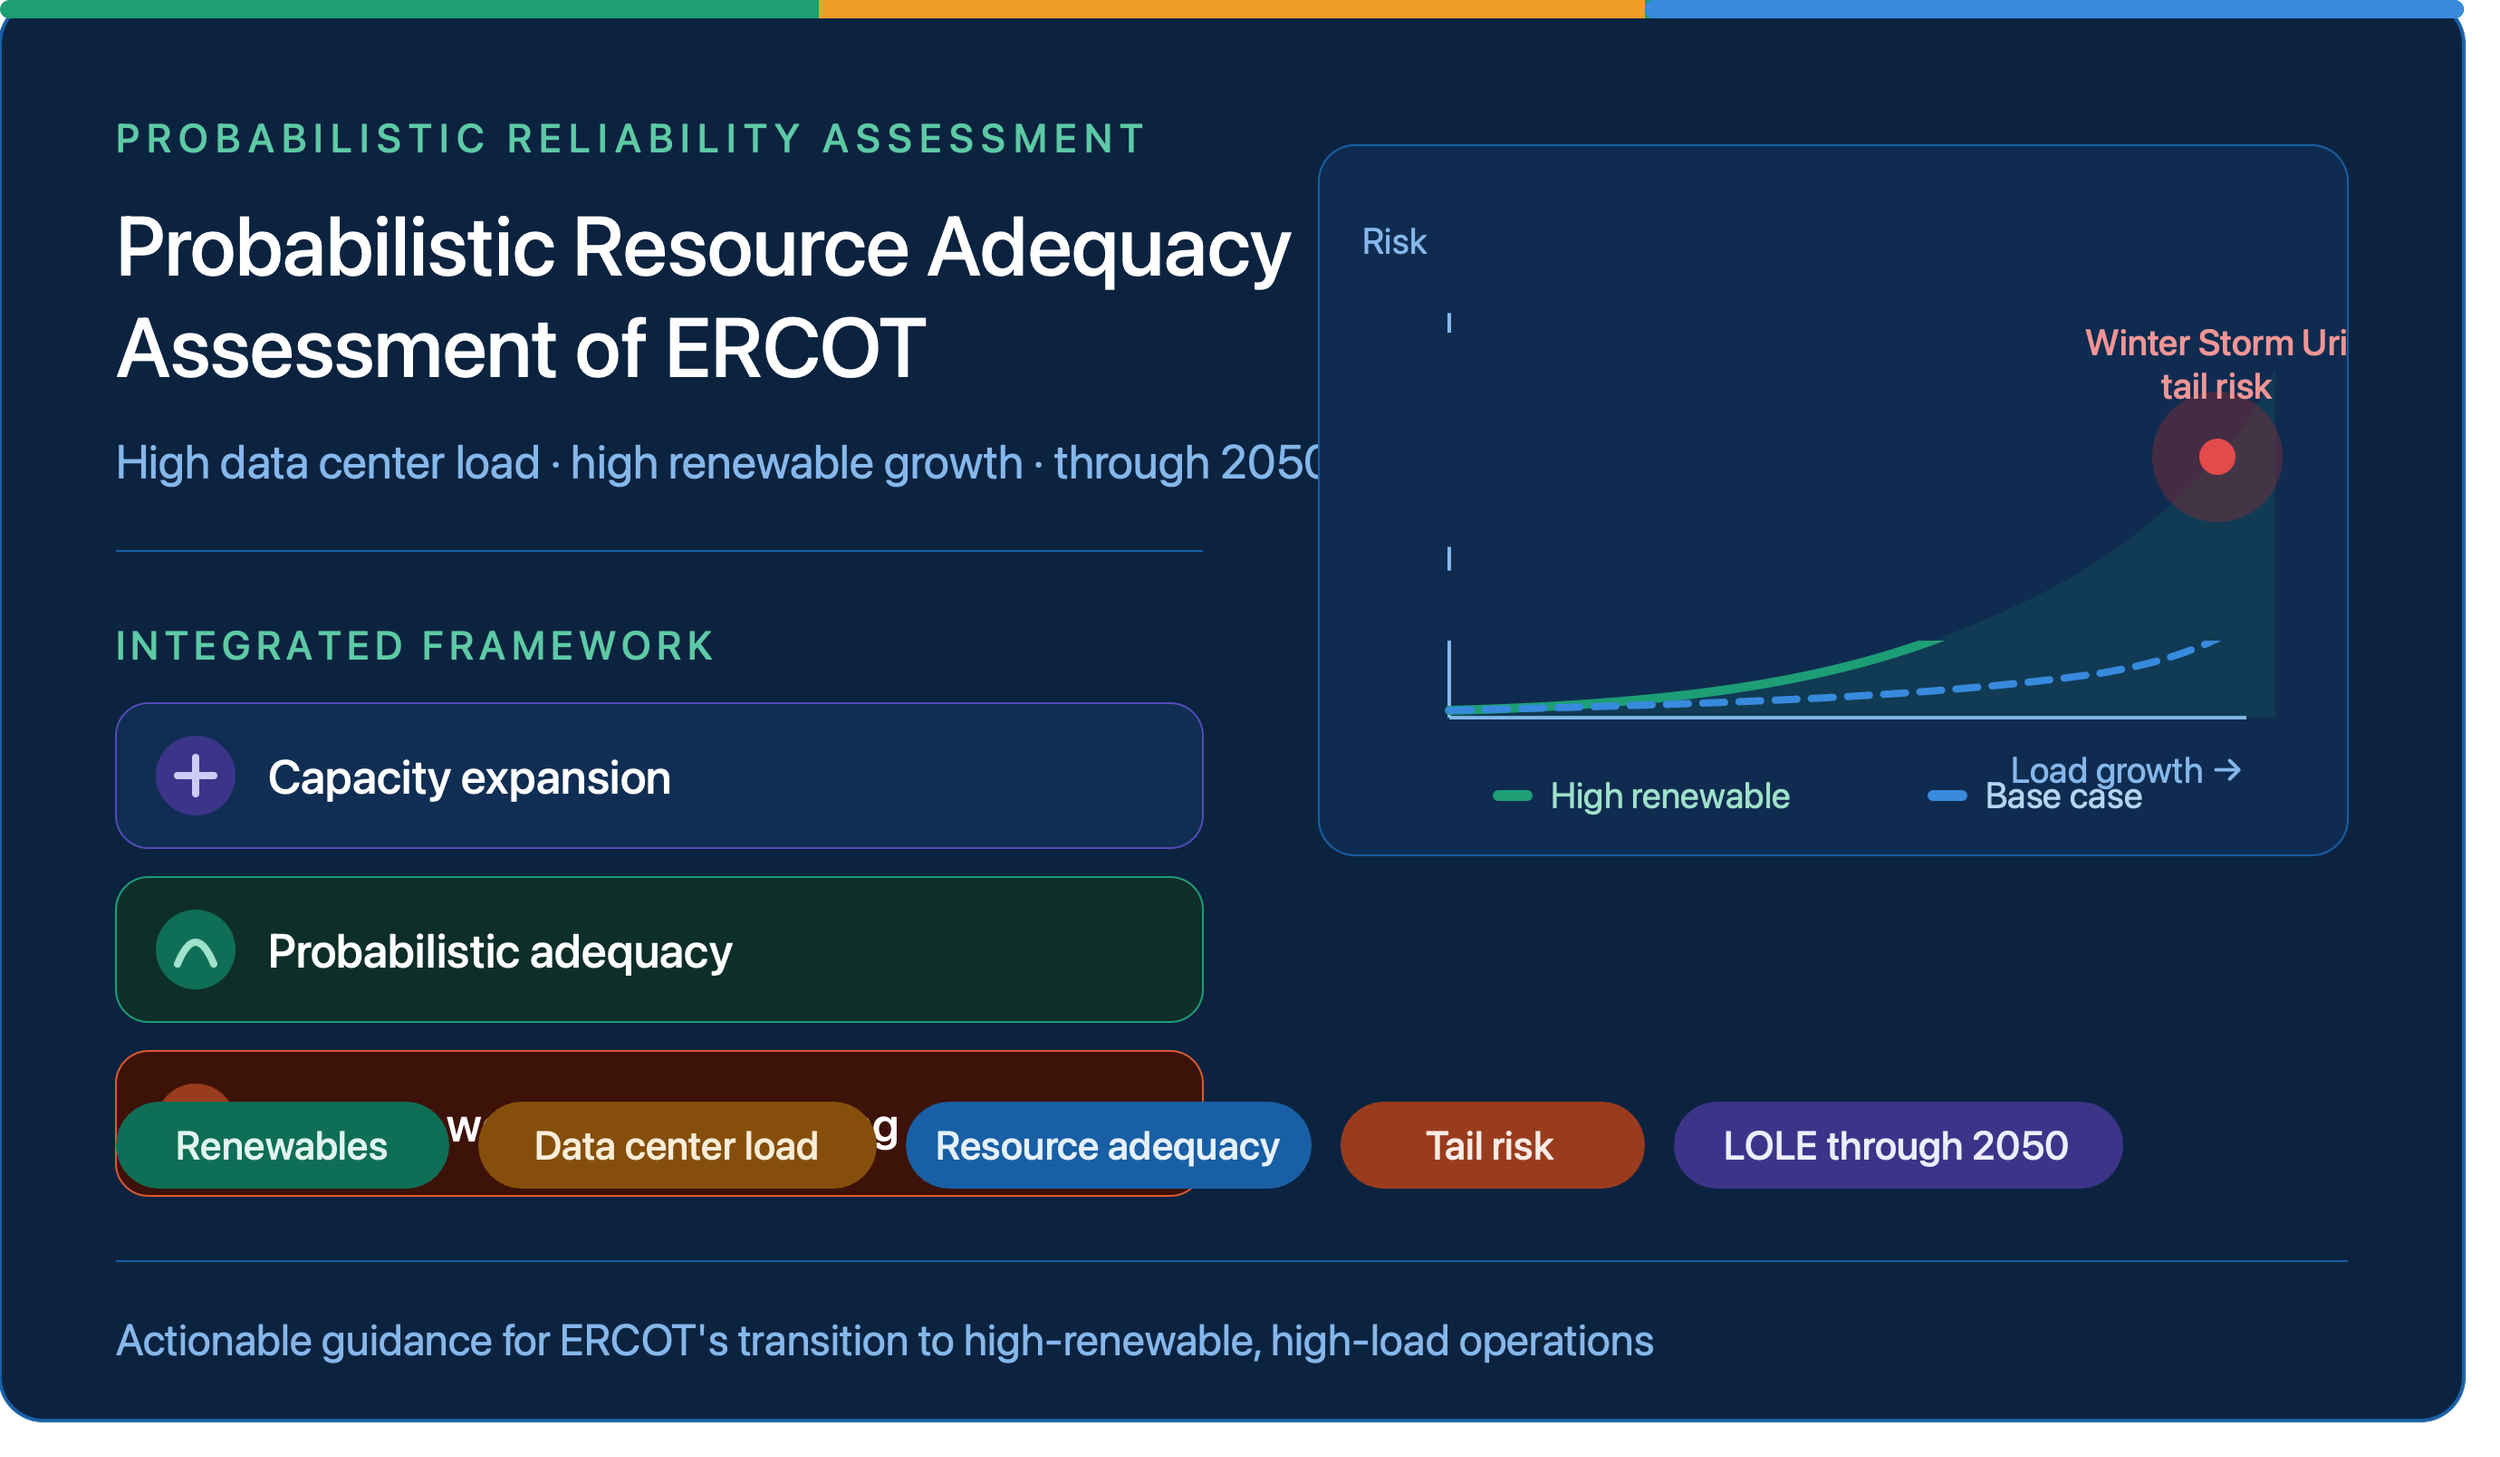
Task: Click the Risk axis label
Action: coord(1393,241)
